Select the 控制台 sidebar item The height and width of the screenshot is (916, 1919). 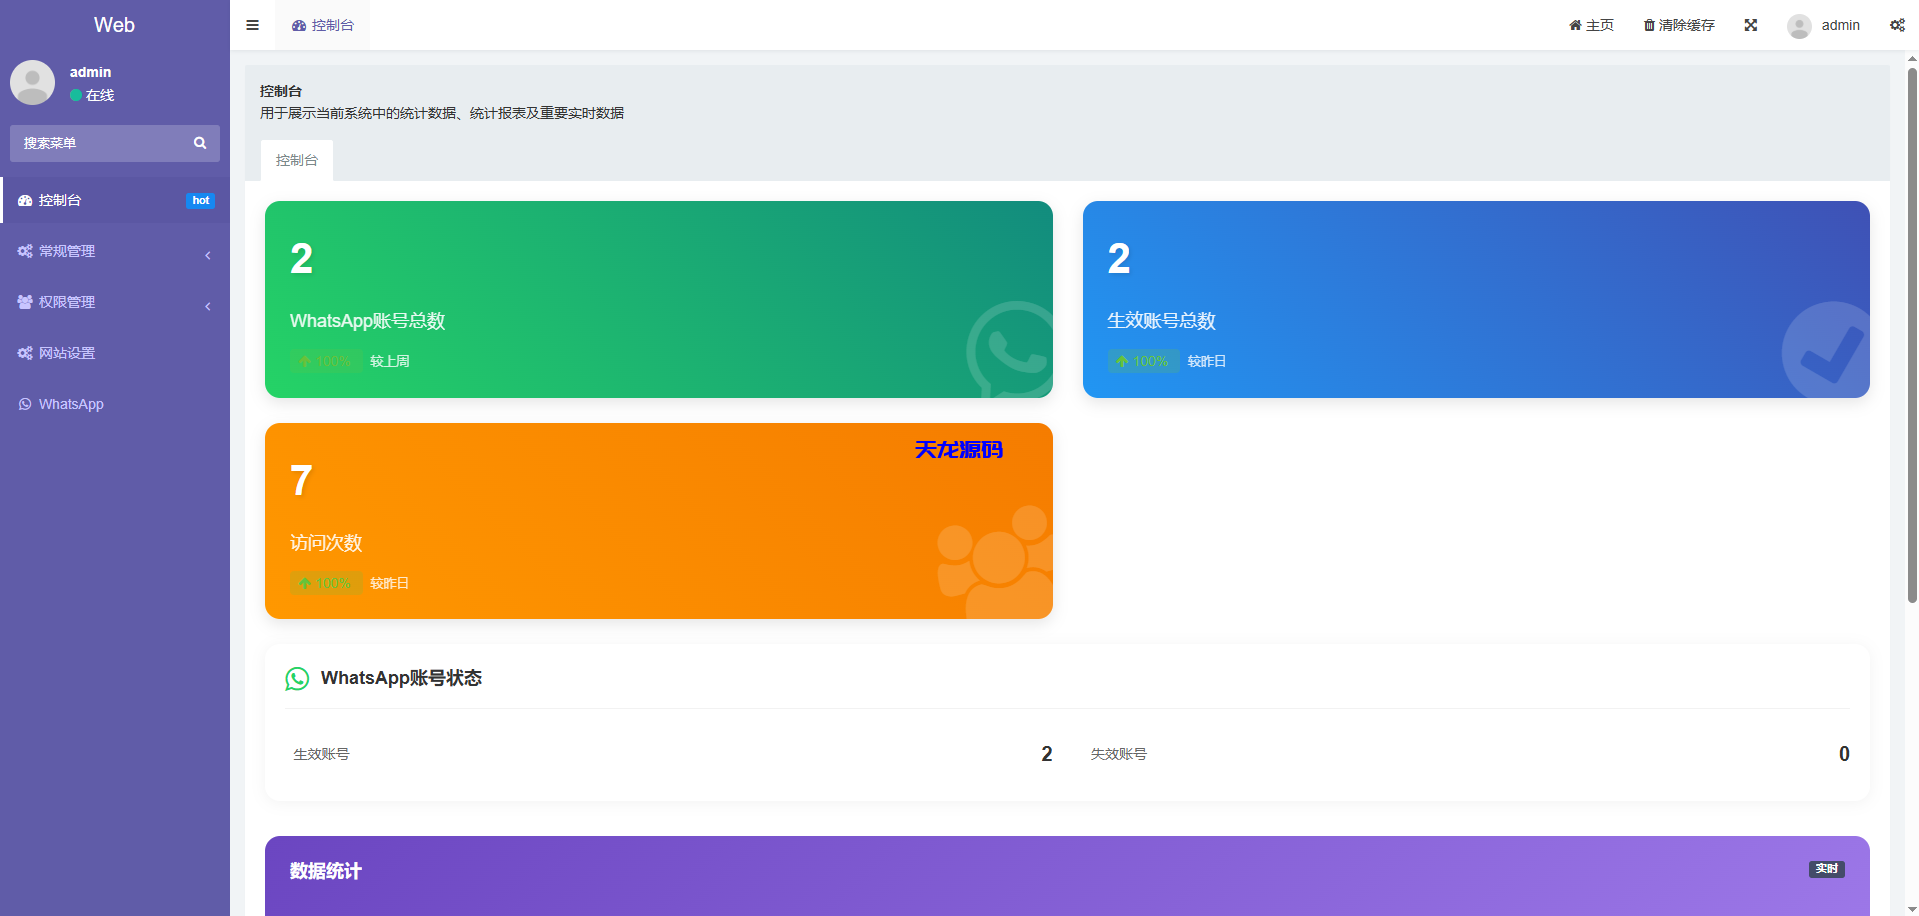point(60,200)
